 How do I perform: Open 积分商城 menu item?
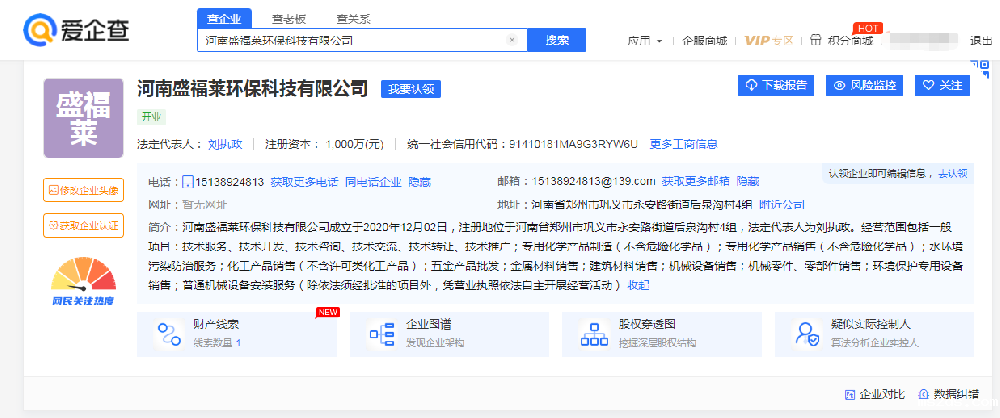tap(849, 40)
